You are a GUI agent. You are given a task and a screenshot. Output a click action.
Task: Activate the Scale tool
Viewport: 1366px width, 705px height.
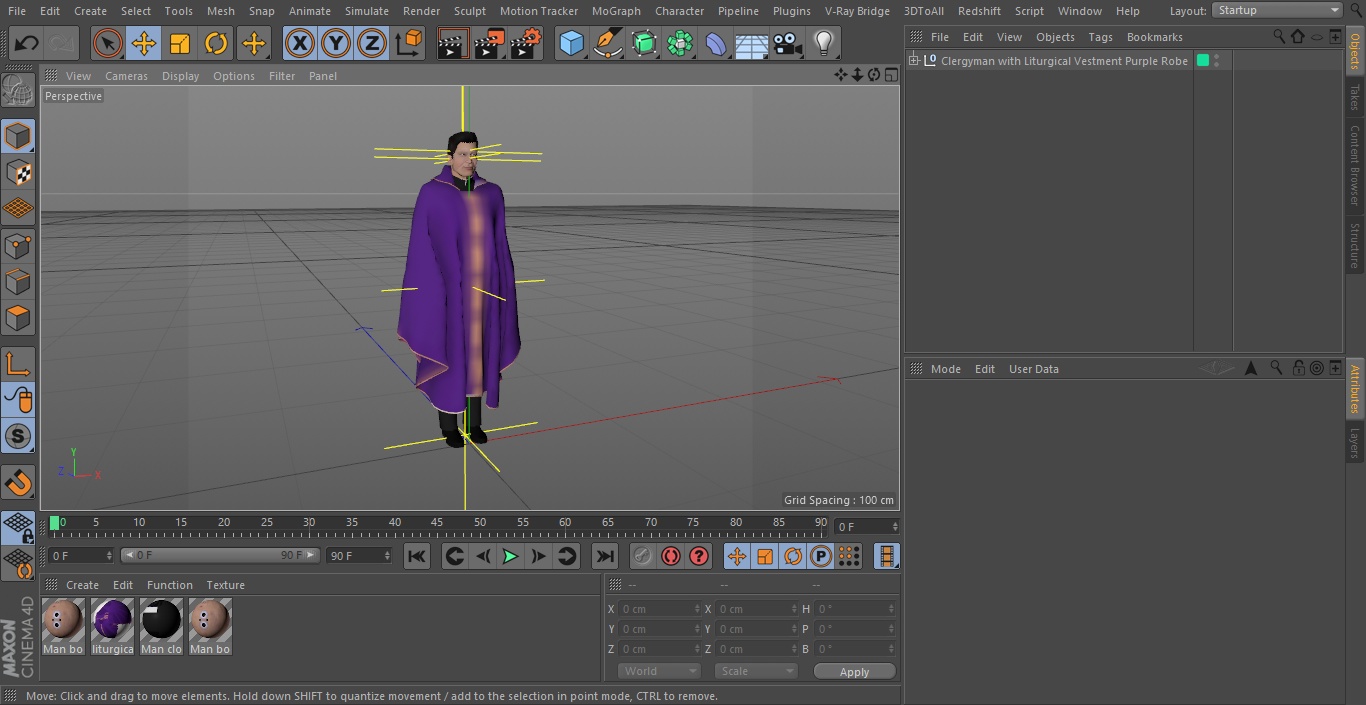(x=180, y=43)
